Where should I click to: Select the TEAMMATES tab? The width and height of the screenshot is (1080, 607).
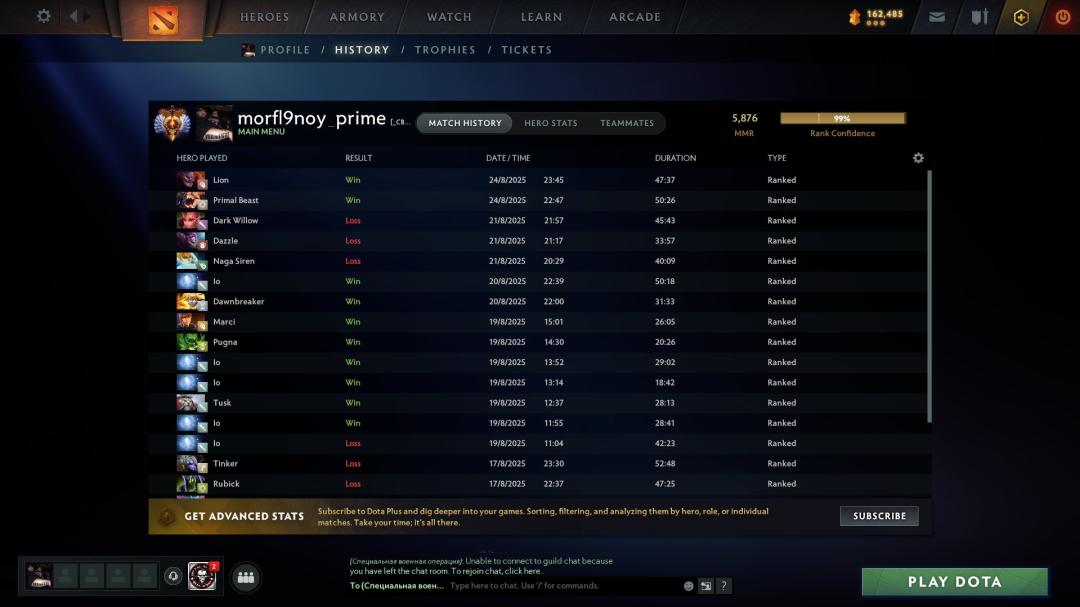(x=627, y=123)
